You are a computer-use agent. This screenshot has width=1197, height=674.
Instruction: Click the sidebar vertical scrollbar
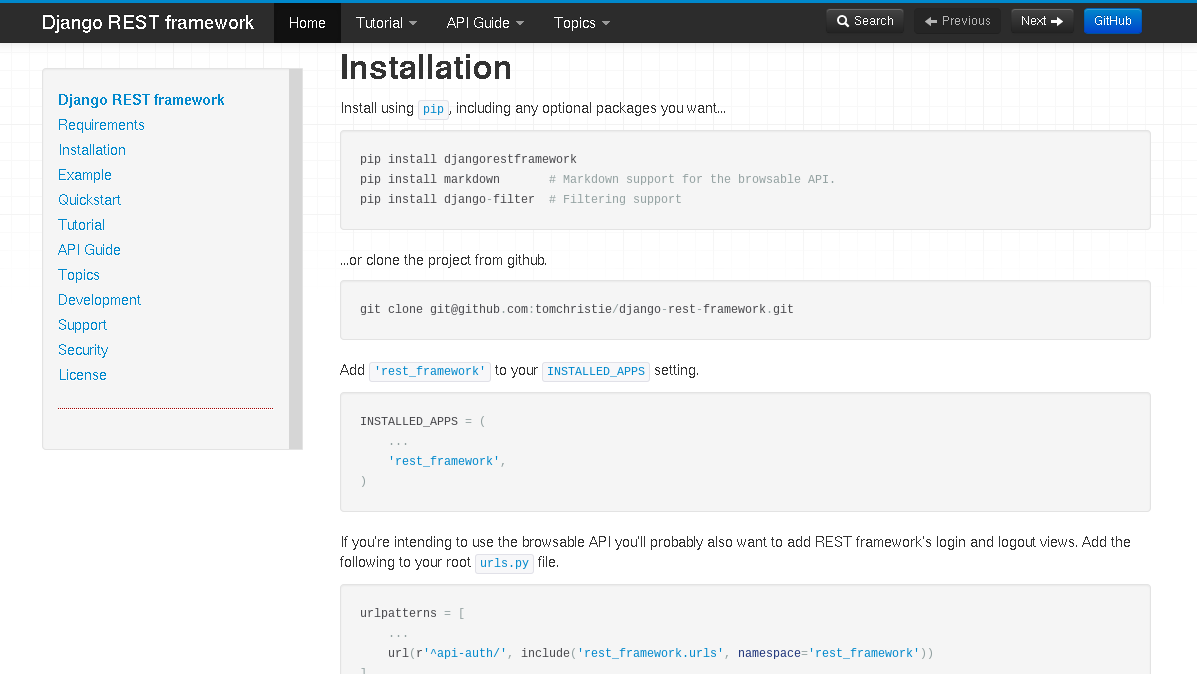(295, 259)
